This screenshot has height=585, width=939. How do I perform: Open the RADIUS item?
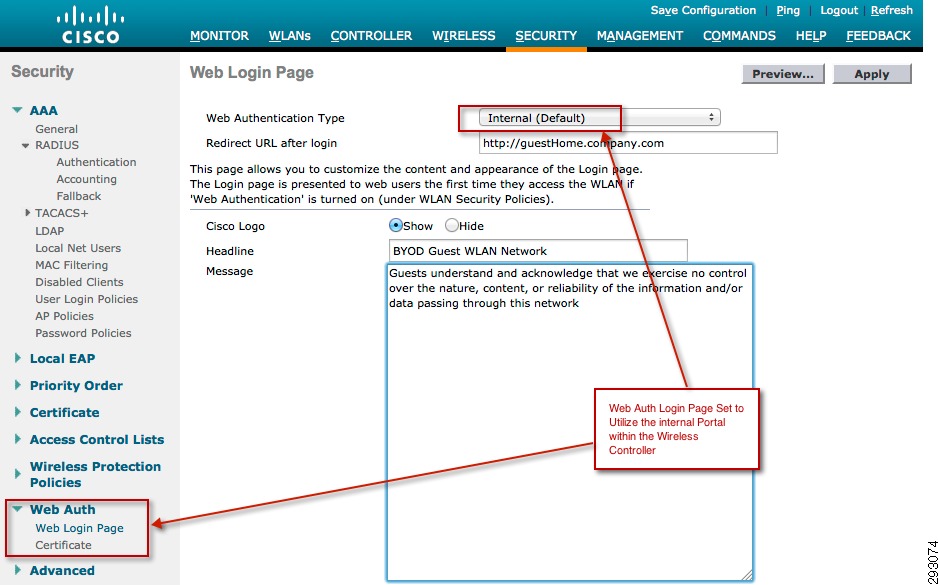57,145
